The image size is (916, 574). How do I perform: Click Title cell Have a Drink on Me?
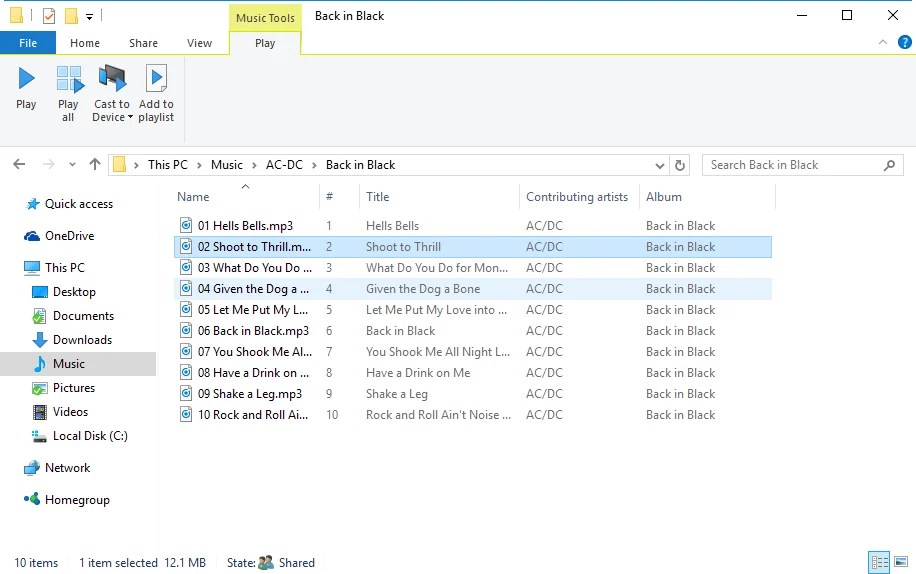(418, 373)
